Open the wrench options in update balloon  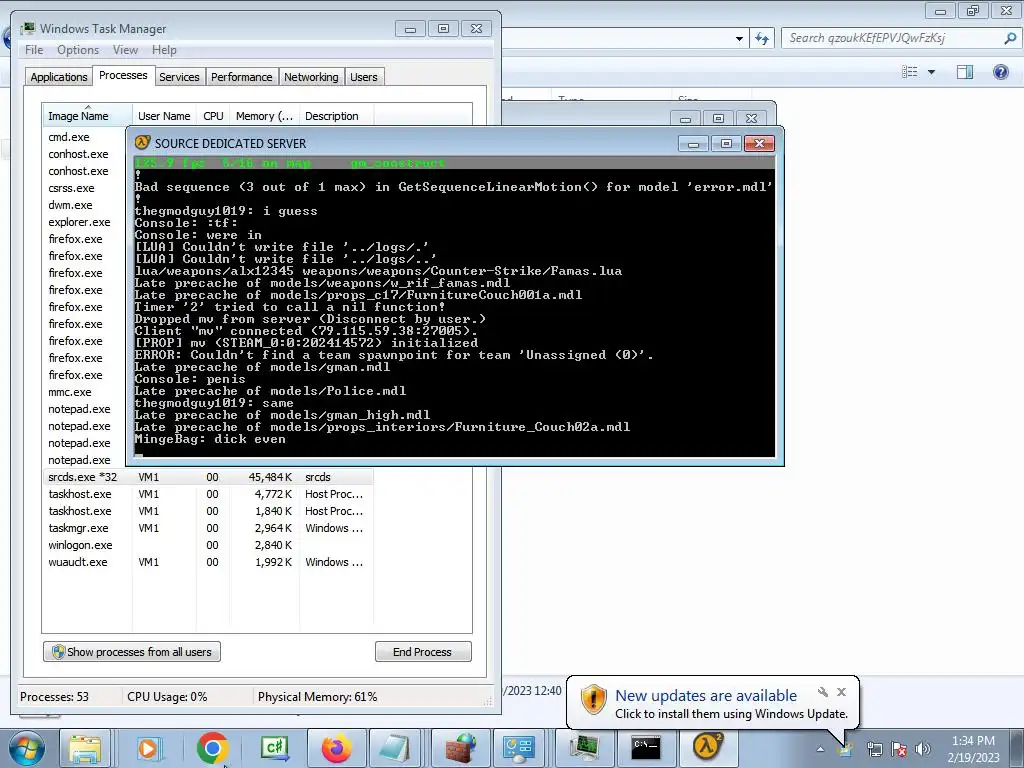pyautogui.click(x=823, y=692)
